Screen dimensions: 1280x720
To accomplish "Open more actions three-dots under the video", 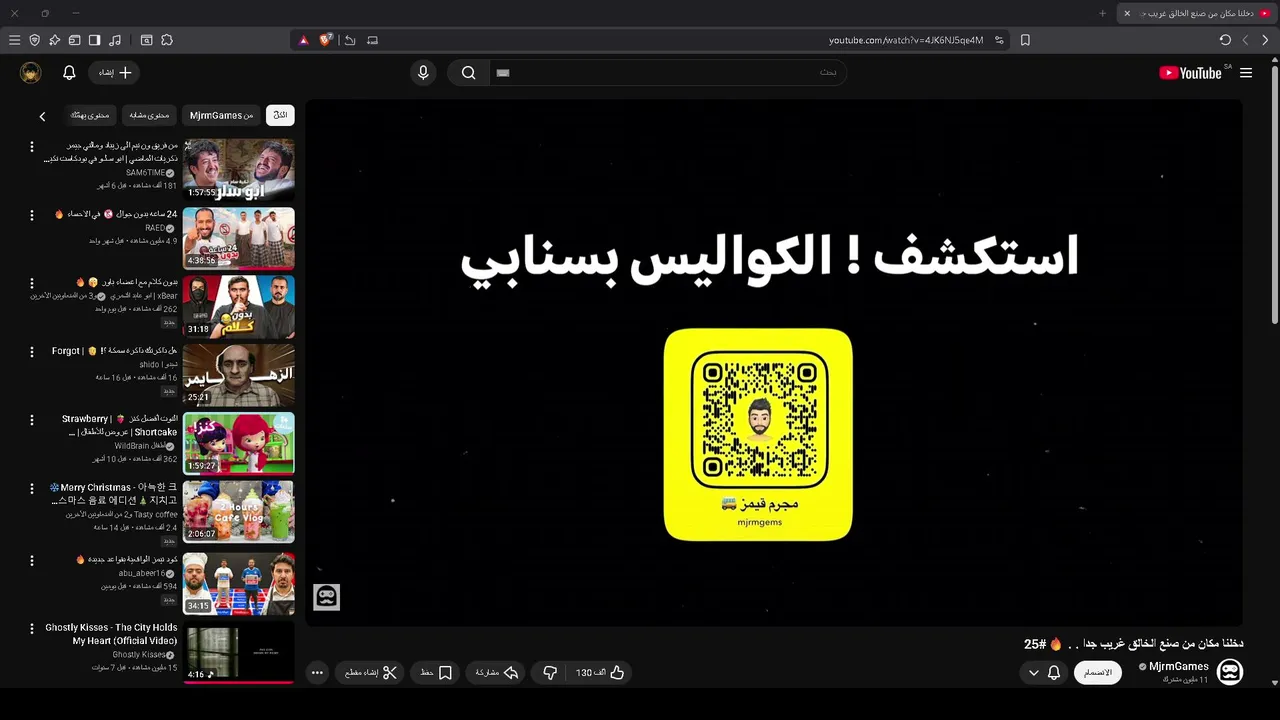I will tap(317, 673).
